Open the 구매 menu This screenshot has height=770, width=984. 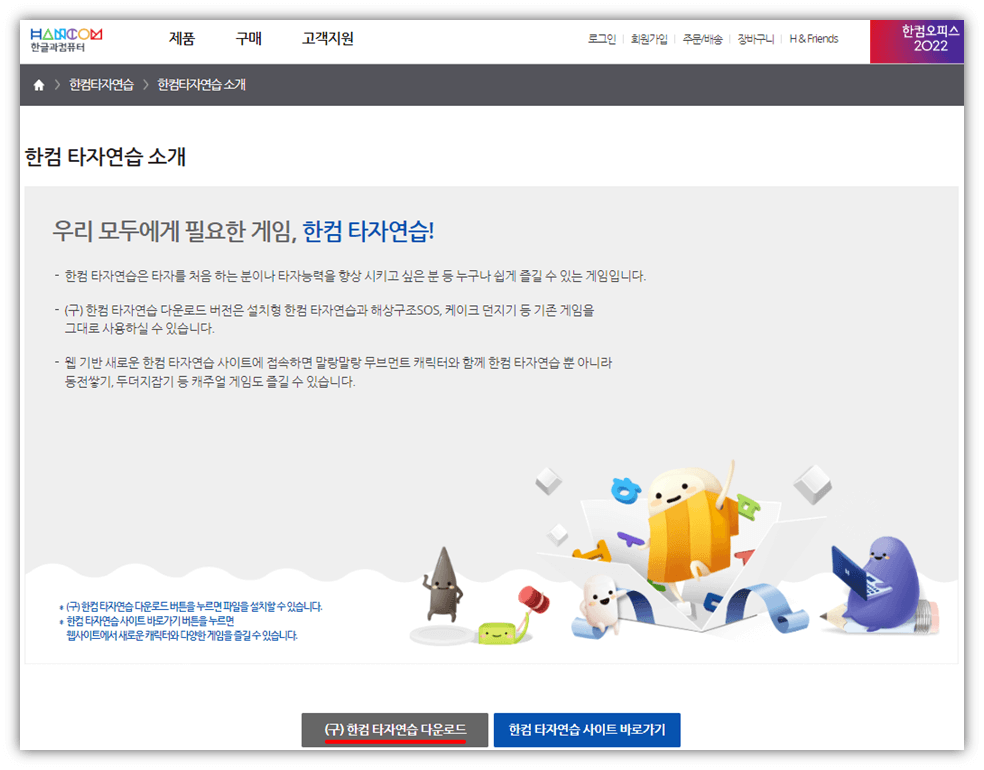point(249,39)
